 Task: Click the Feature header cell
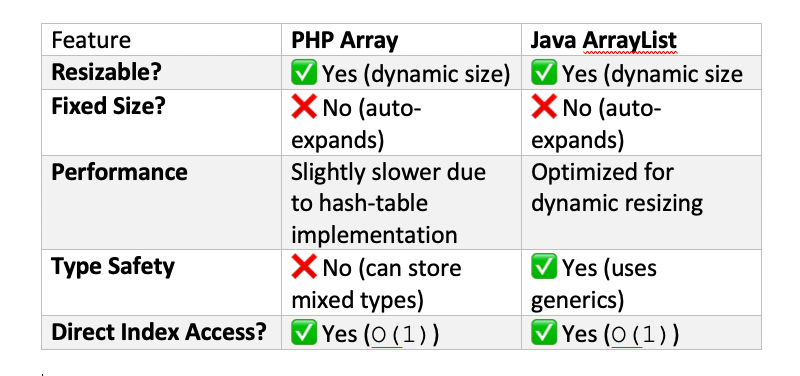pos(161,40)
